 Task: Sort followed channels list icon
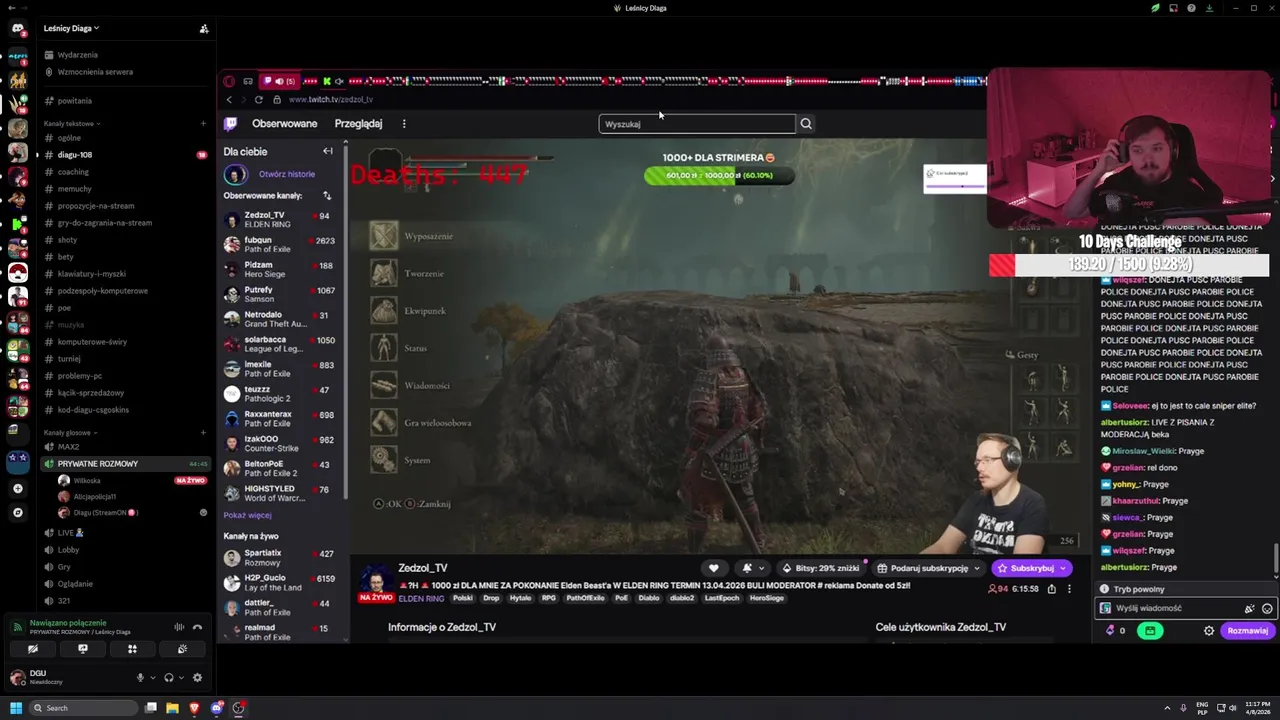click(327, 196)
